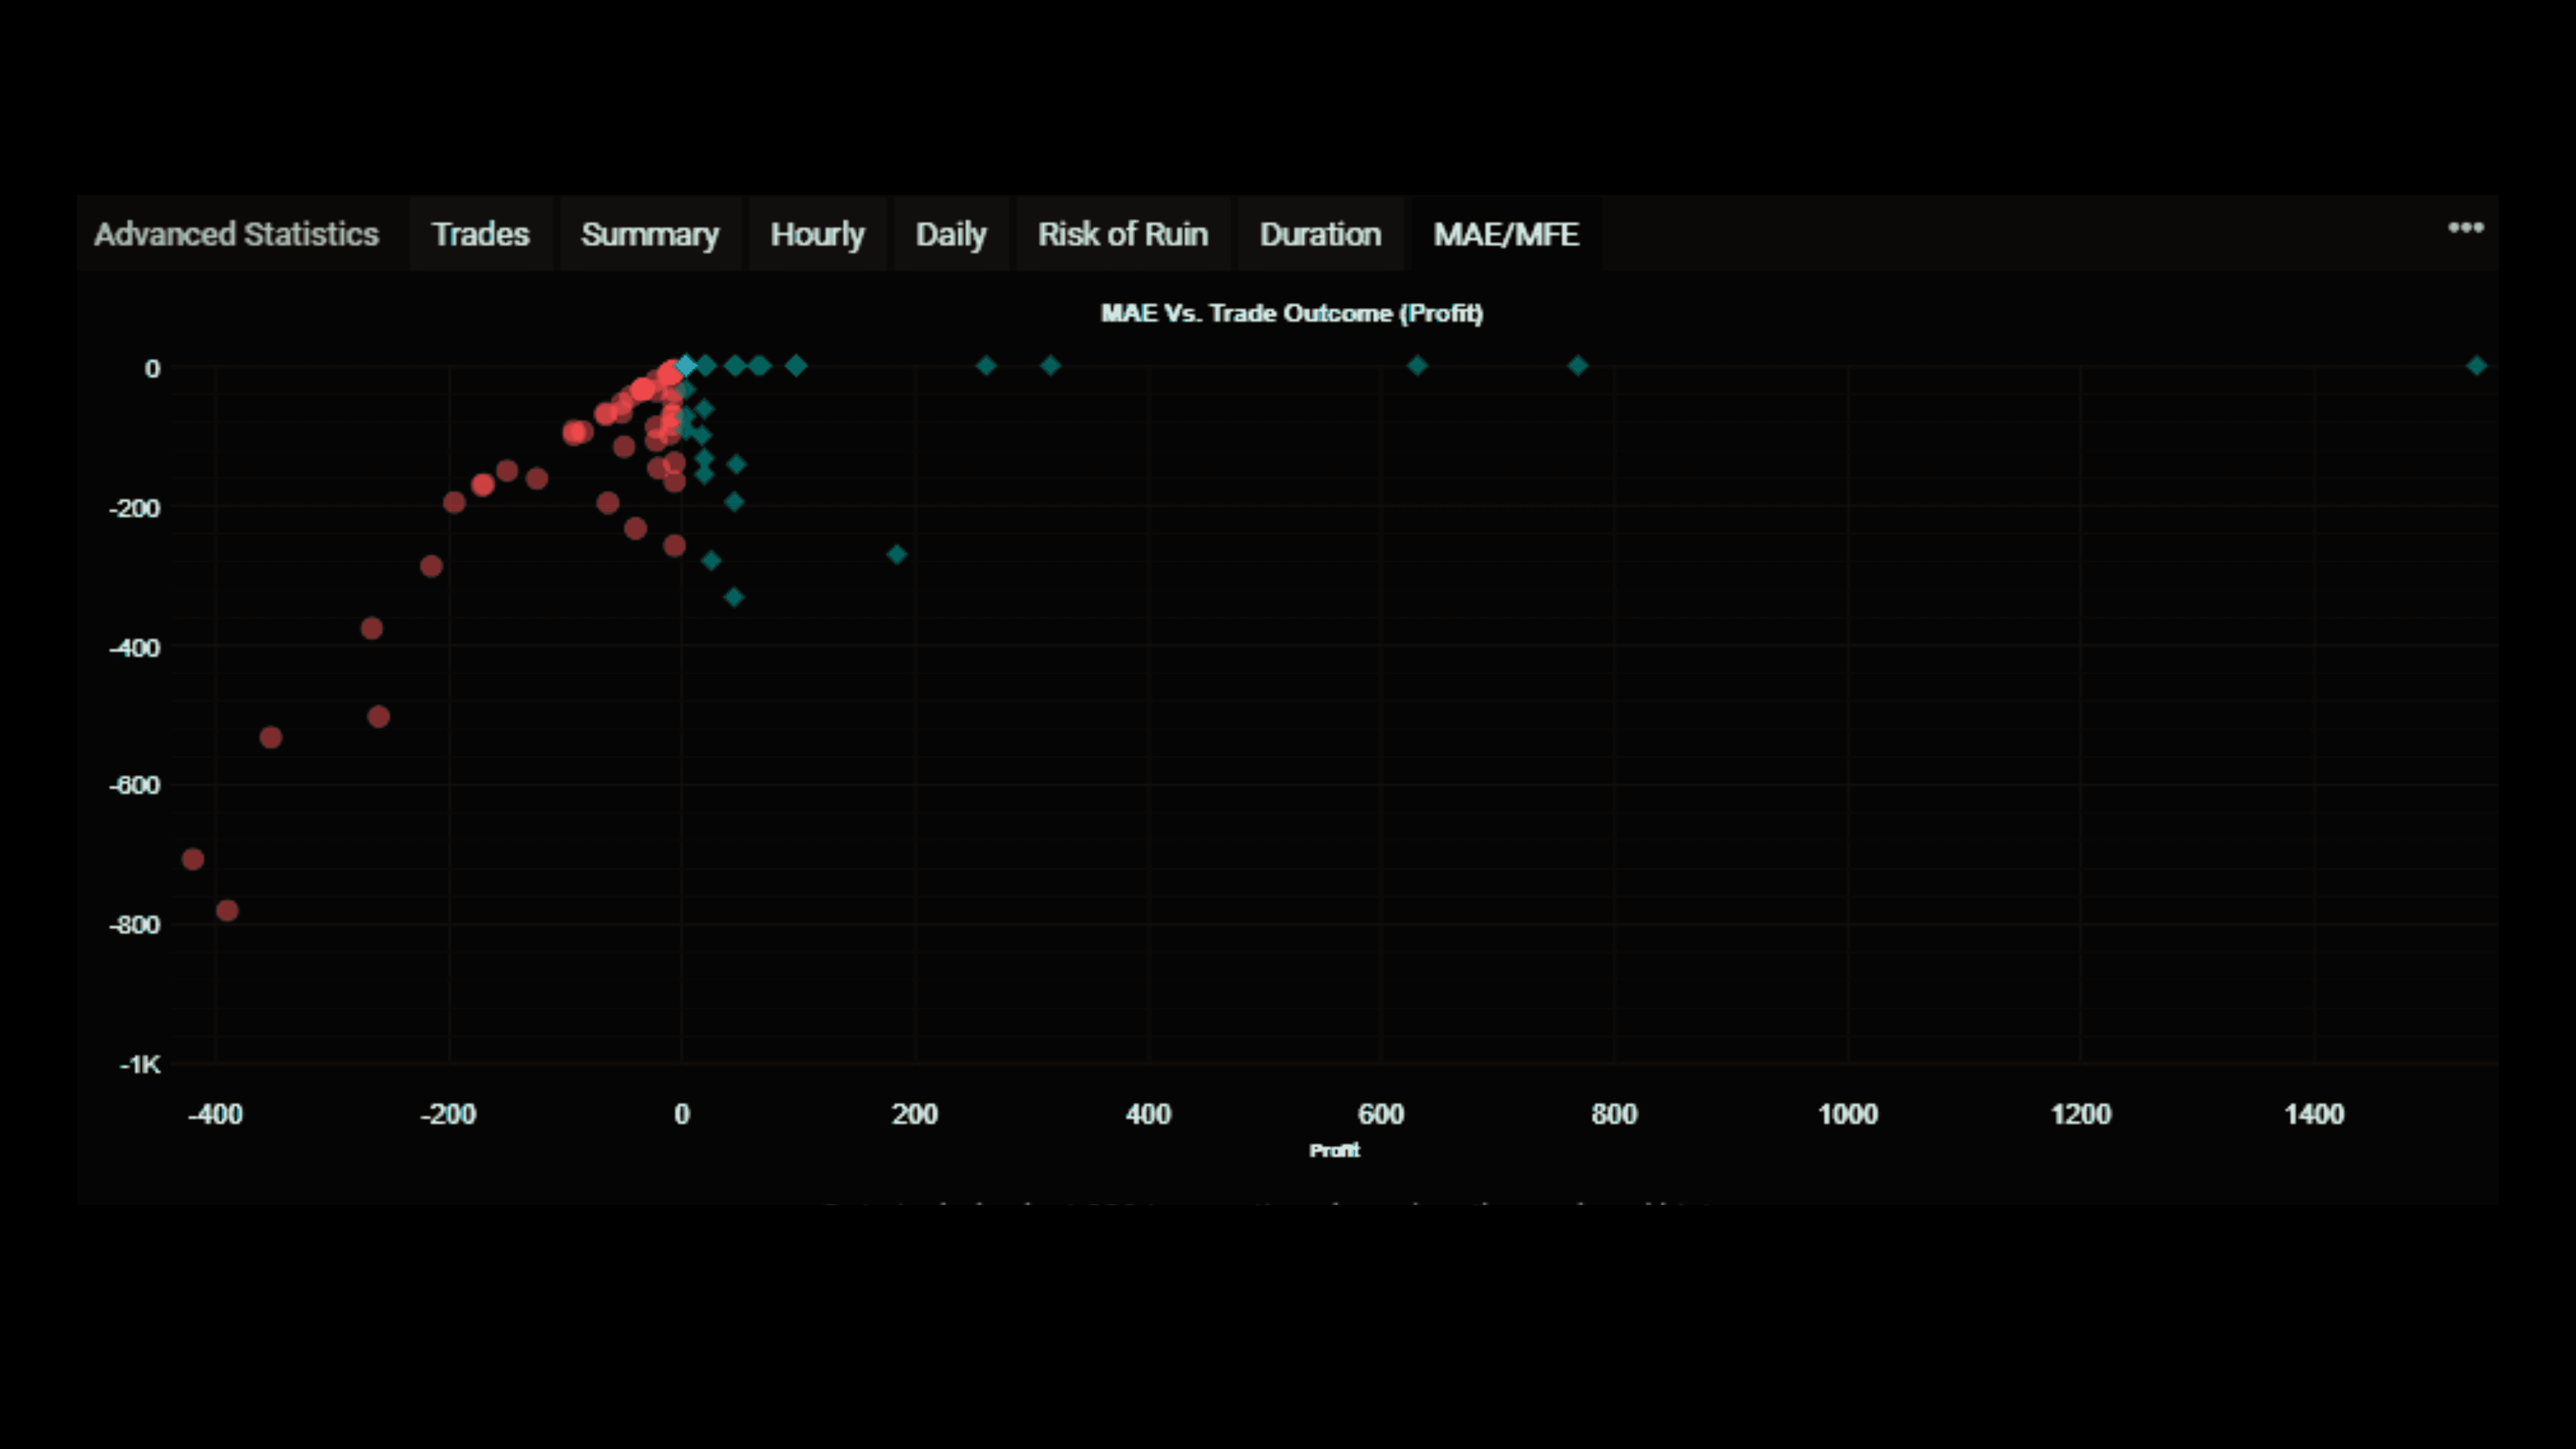
Task: Select the teal diamond near profit 630
Action: click(1417, 366)
